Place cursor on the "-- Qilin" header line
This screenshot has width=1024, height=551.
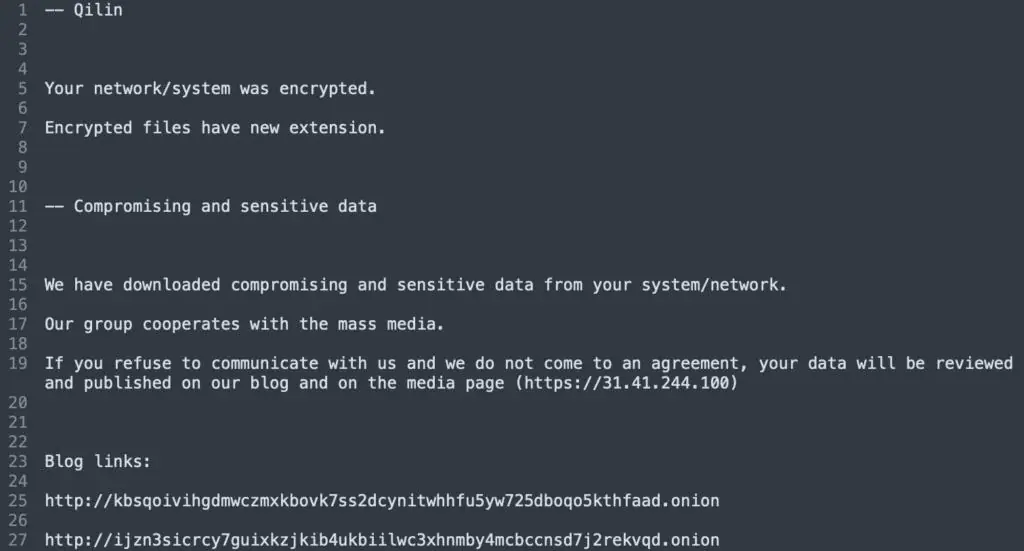tap(84, 10)
